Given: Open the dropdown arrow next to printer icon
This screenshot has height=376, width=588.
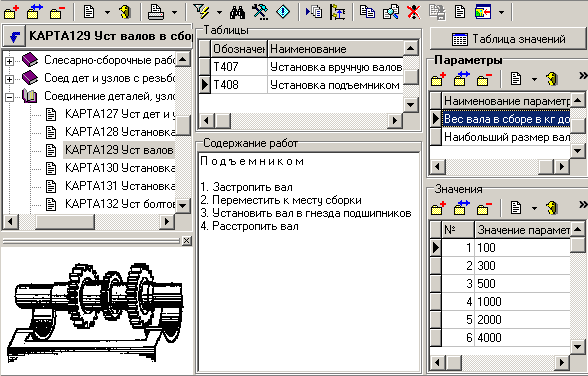Looking at the screenshot, I should pos(174,13).
